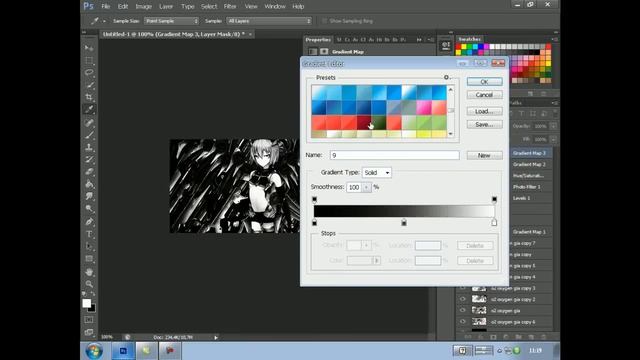The height and width of the screenshot is (360, 640).
Task: Open the Windows Start menu
Action: (x=94, y=351)
